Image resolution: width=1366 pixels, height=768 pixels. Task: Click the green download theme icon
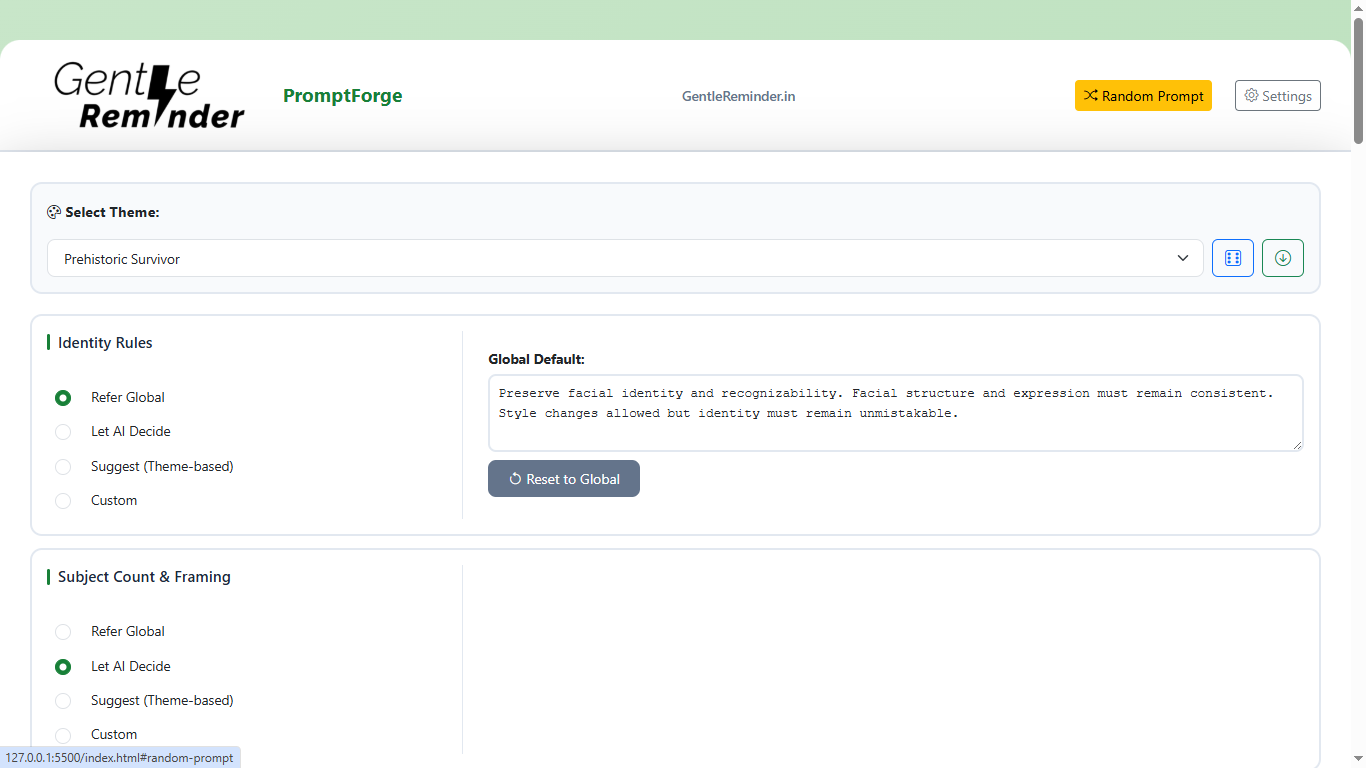(1283, 258)
